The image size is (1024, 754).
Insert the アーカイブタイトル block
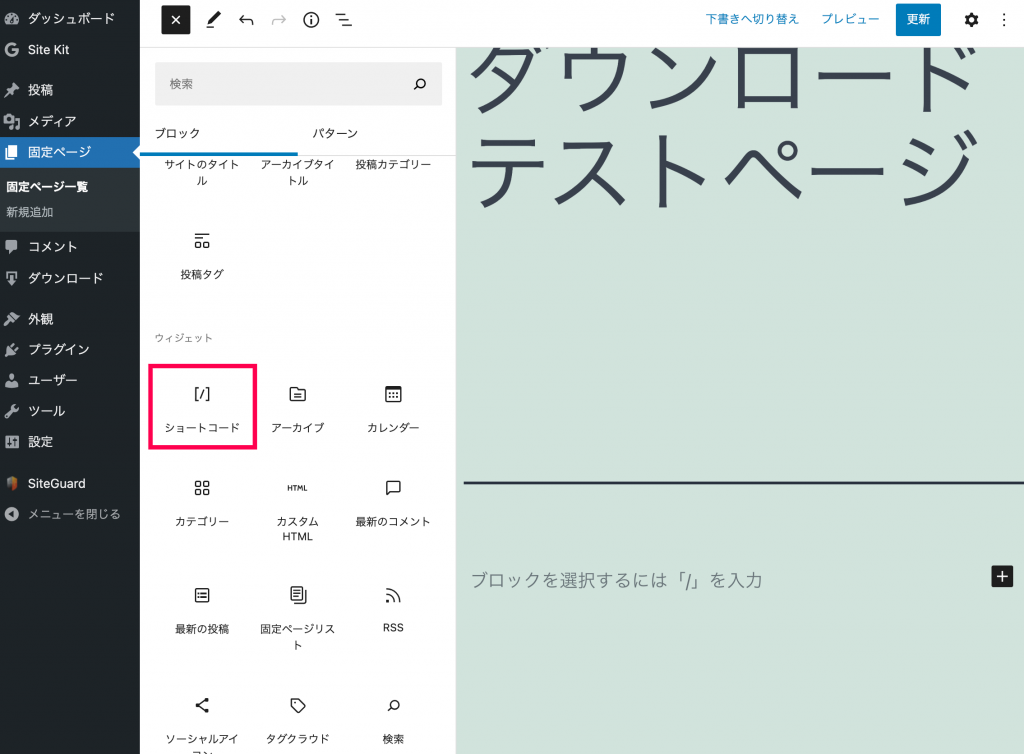(x=297, y=172)
